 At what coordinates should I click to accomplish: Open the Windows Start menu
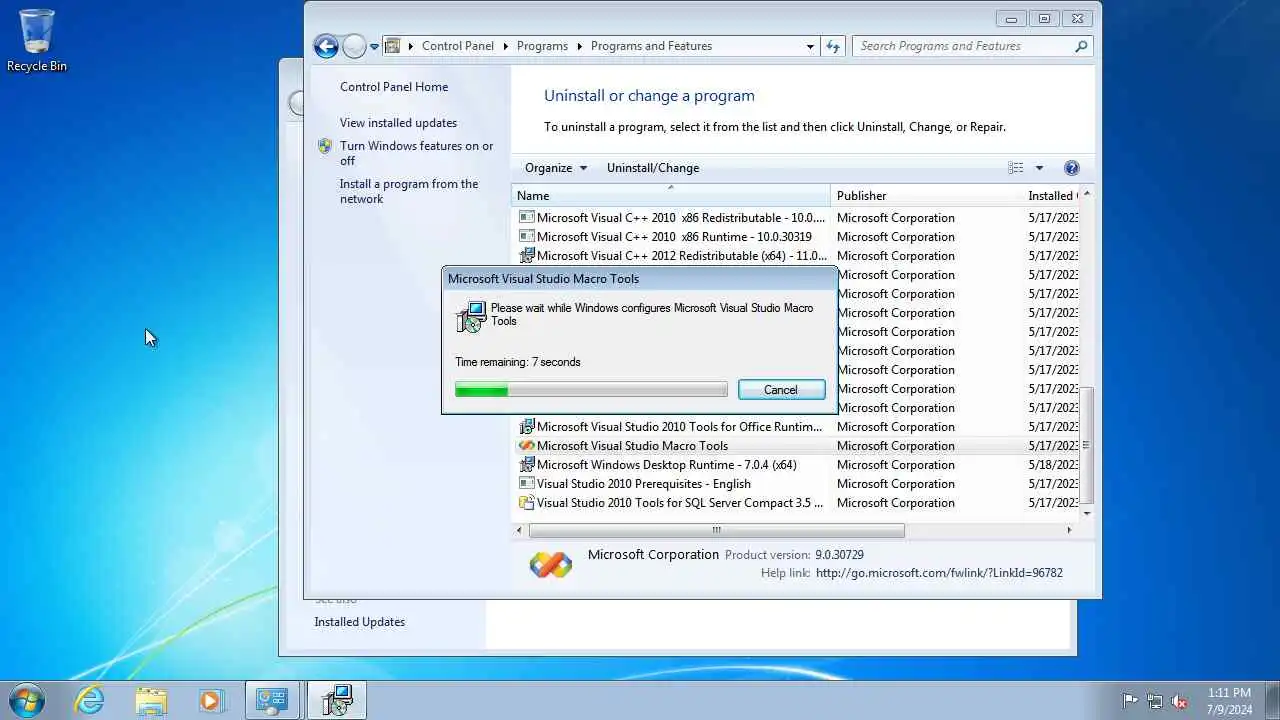click(x=27, y=700)
